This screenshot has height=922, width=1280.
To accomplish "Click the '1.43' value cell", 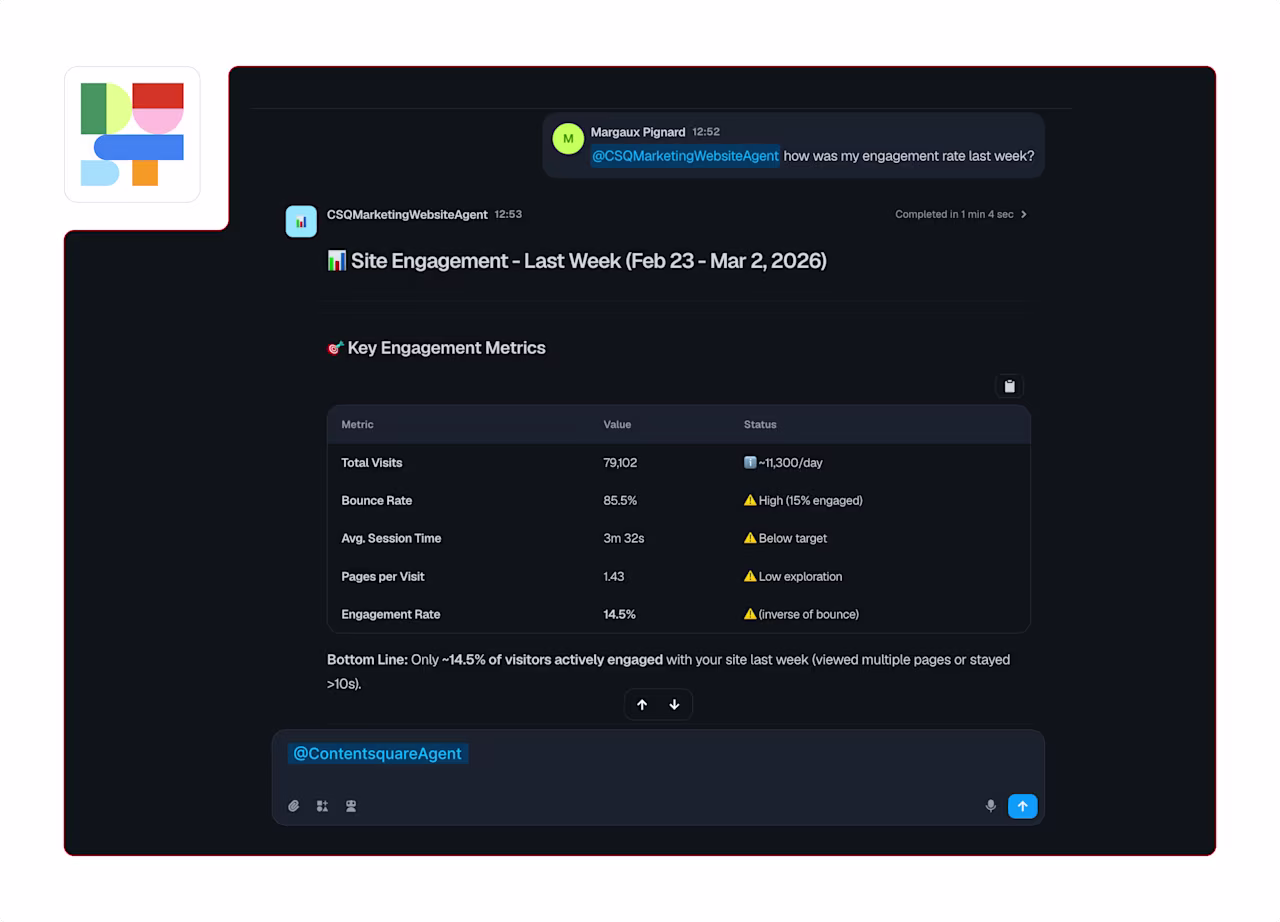I will pos(614,577).
